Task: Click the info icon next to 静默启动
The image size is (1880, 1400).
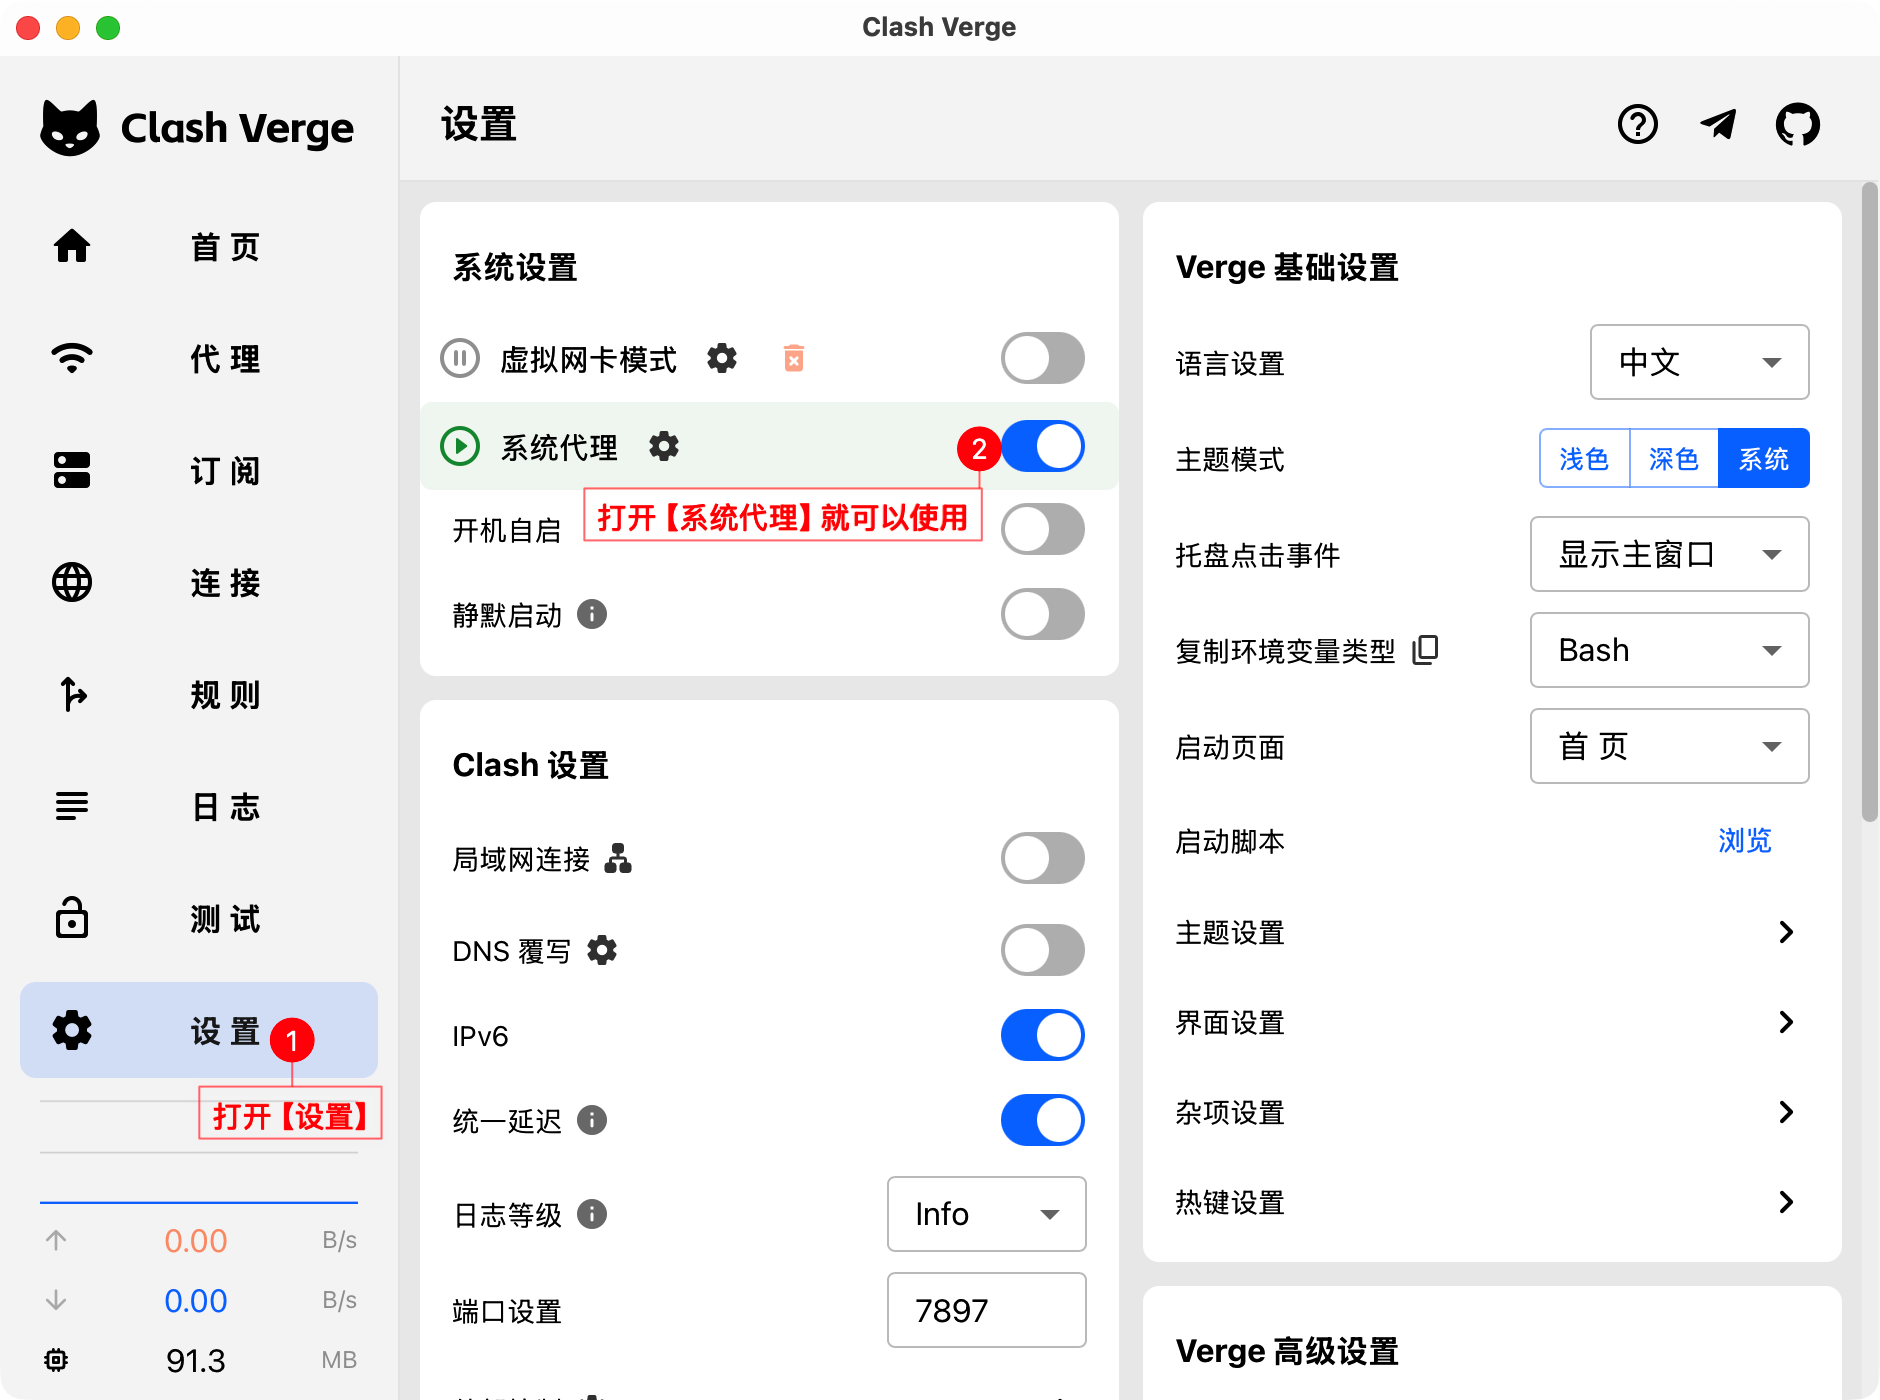Action: [x=592, y=614]
